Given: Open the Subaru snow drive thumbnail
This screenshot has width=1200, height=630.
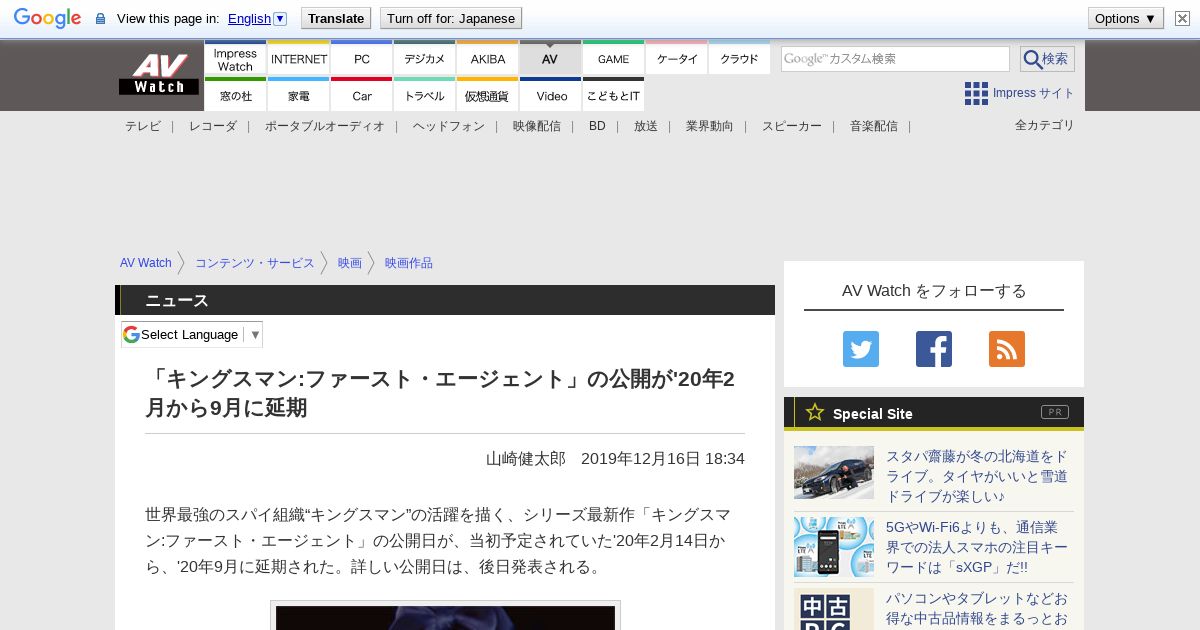Looking at the screenshot, I should pos(834,472).
